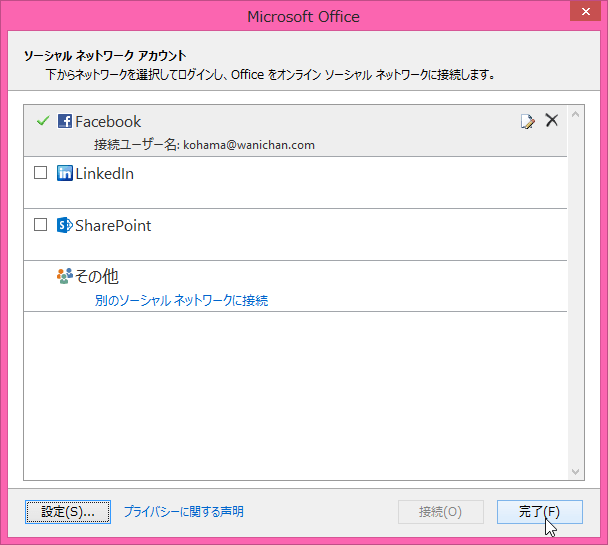Click the その他 people group icon
The height and width of the screenshot is (545, 608).
tap(65, 276)
